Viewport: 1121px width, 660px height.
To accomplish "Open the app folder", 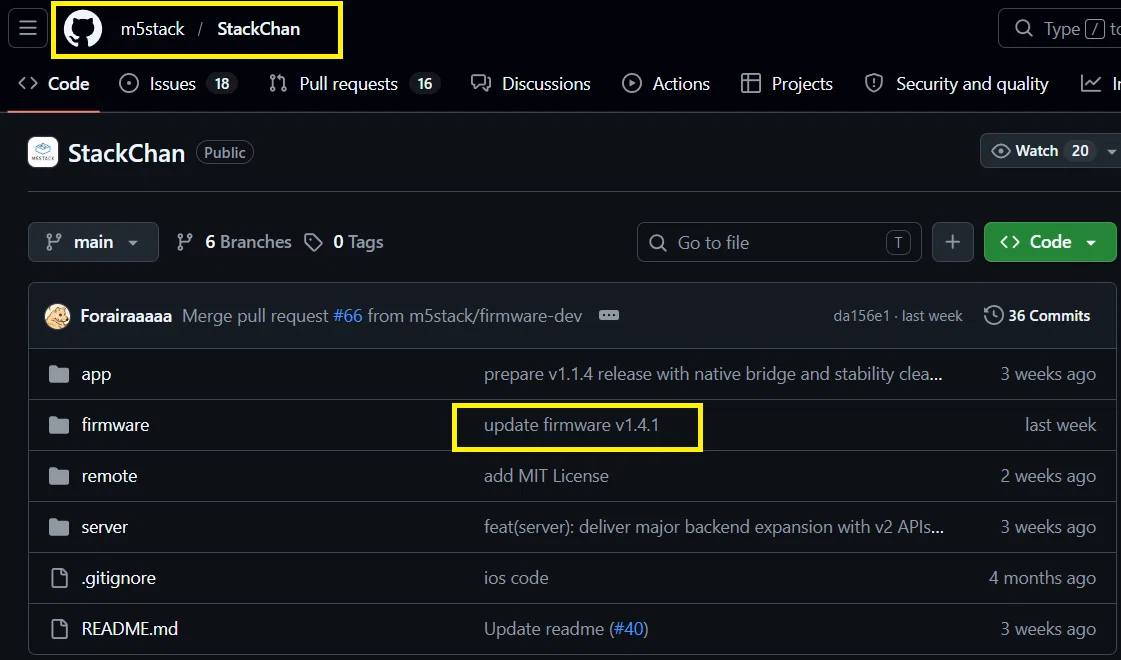I will point(96,375).
